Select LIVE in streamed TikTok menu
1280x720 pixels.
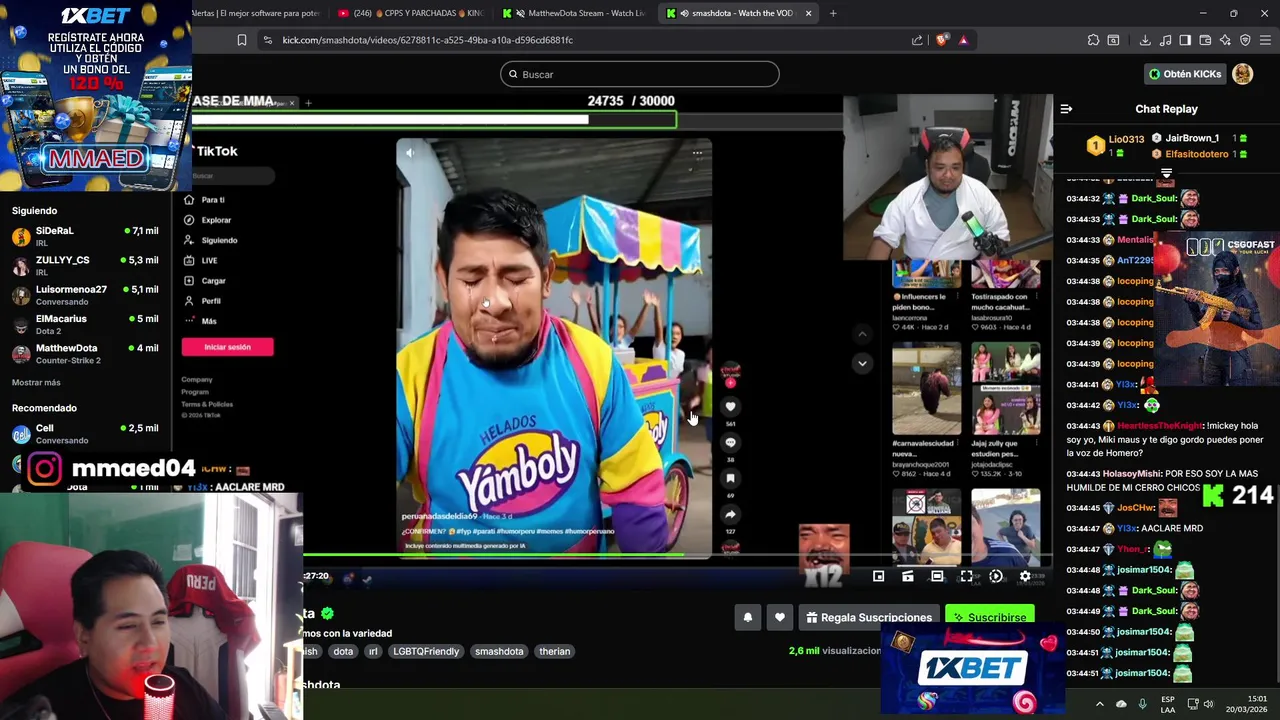(x=201, y=260)
